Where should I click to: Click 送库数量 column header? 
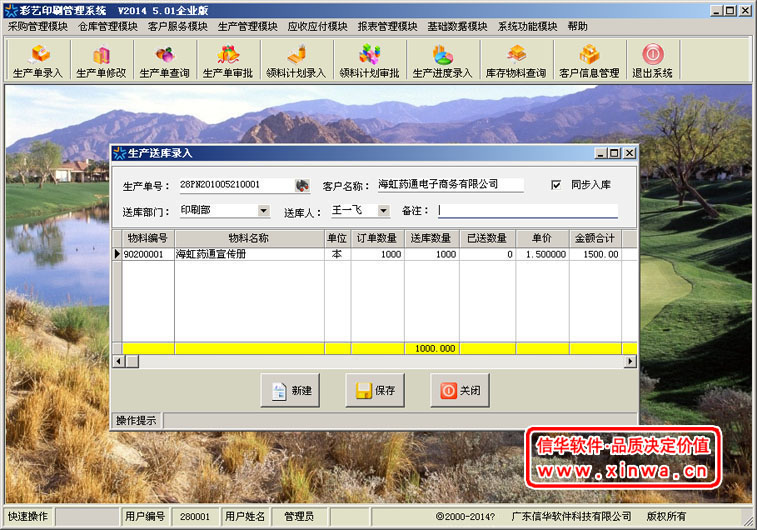click(x=432, y=238)
